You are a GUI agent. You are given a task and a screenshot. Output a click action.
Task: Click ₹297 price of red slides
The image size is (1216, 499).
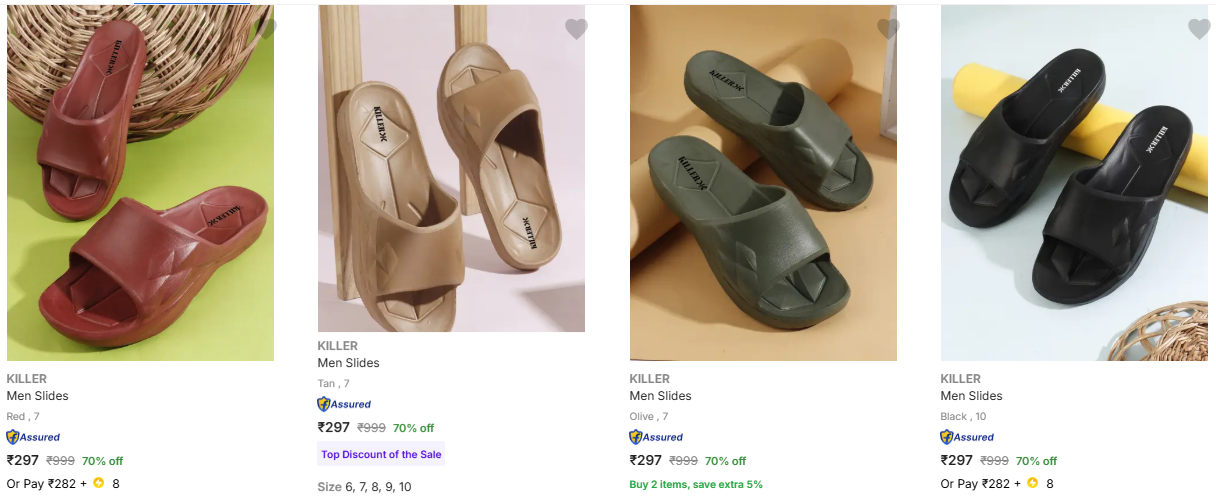click(x=23, y=461)
